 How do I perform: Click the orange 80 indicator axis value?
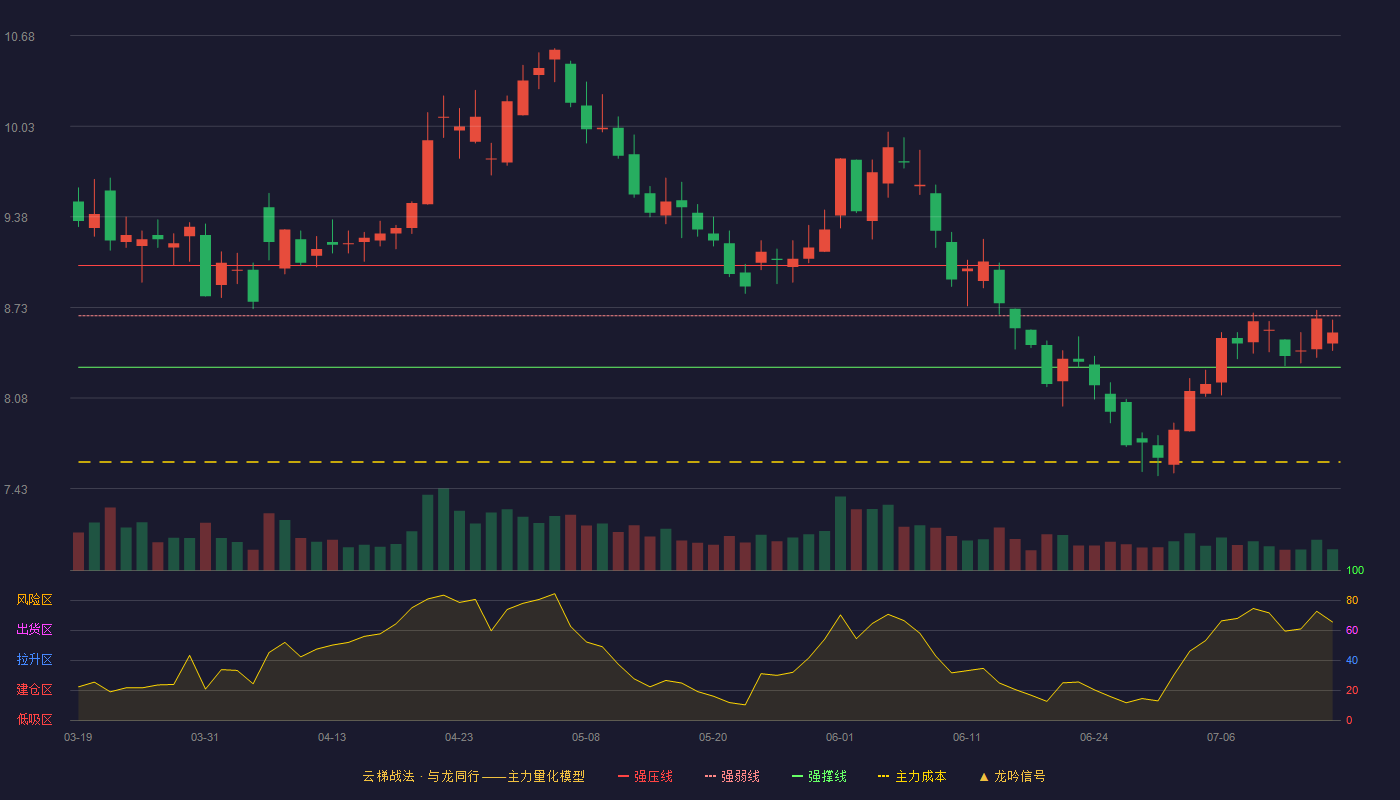(1352, 600)
